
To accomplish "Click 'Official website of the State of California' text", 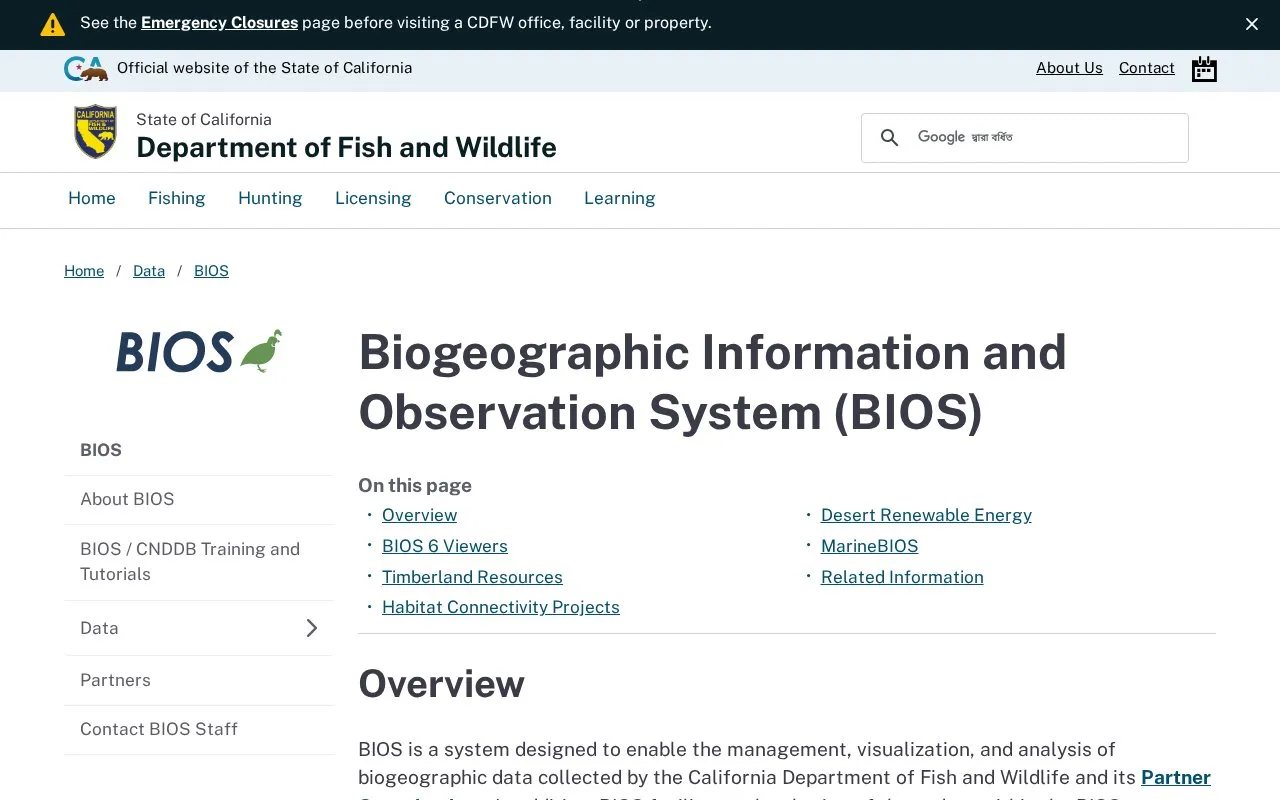I will [264, 68].
